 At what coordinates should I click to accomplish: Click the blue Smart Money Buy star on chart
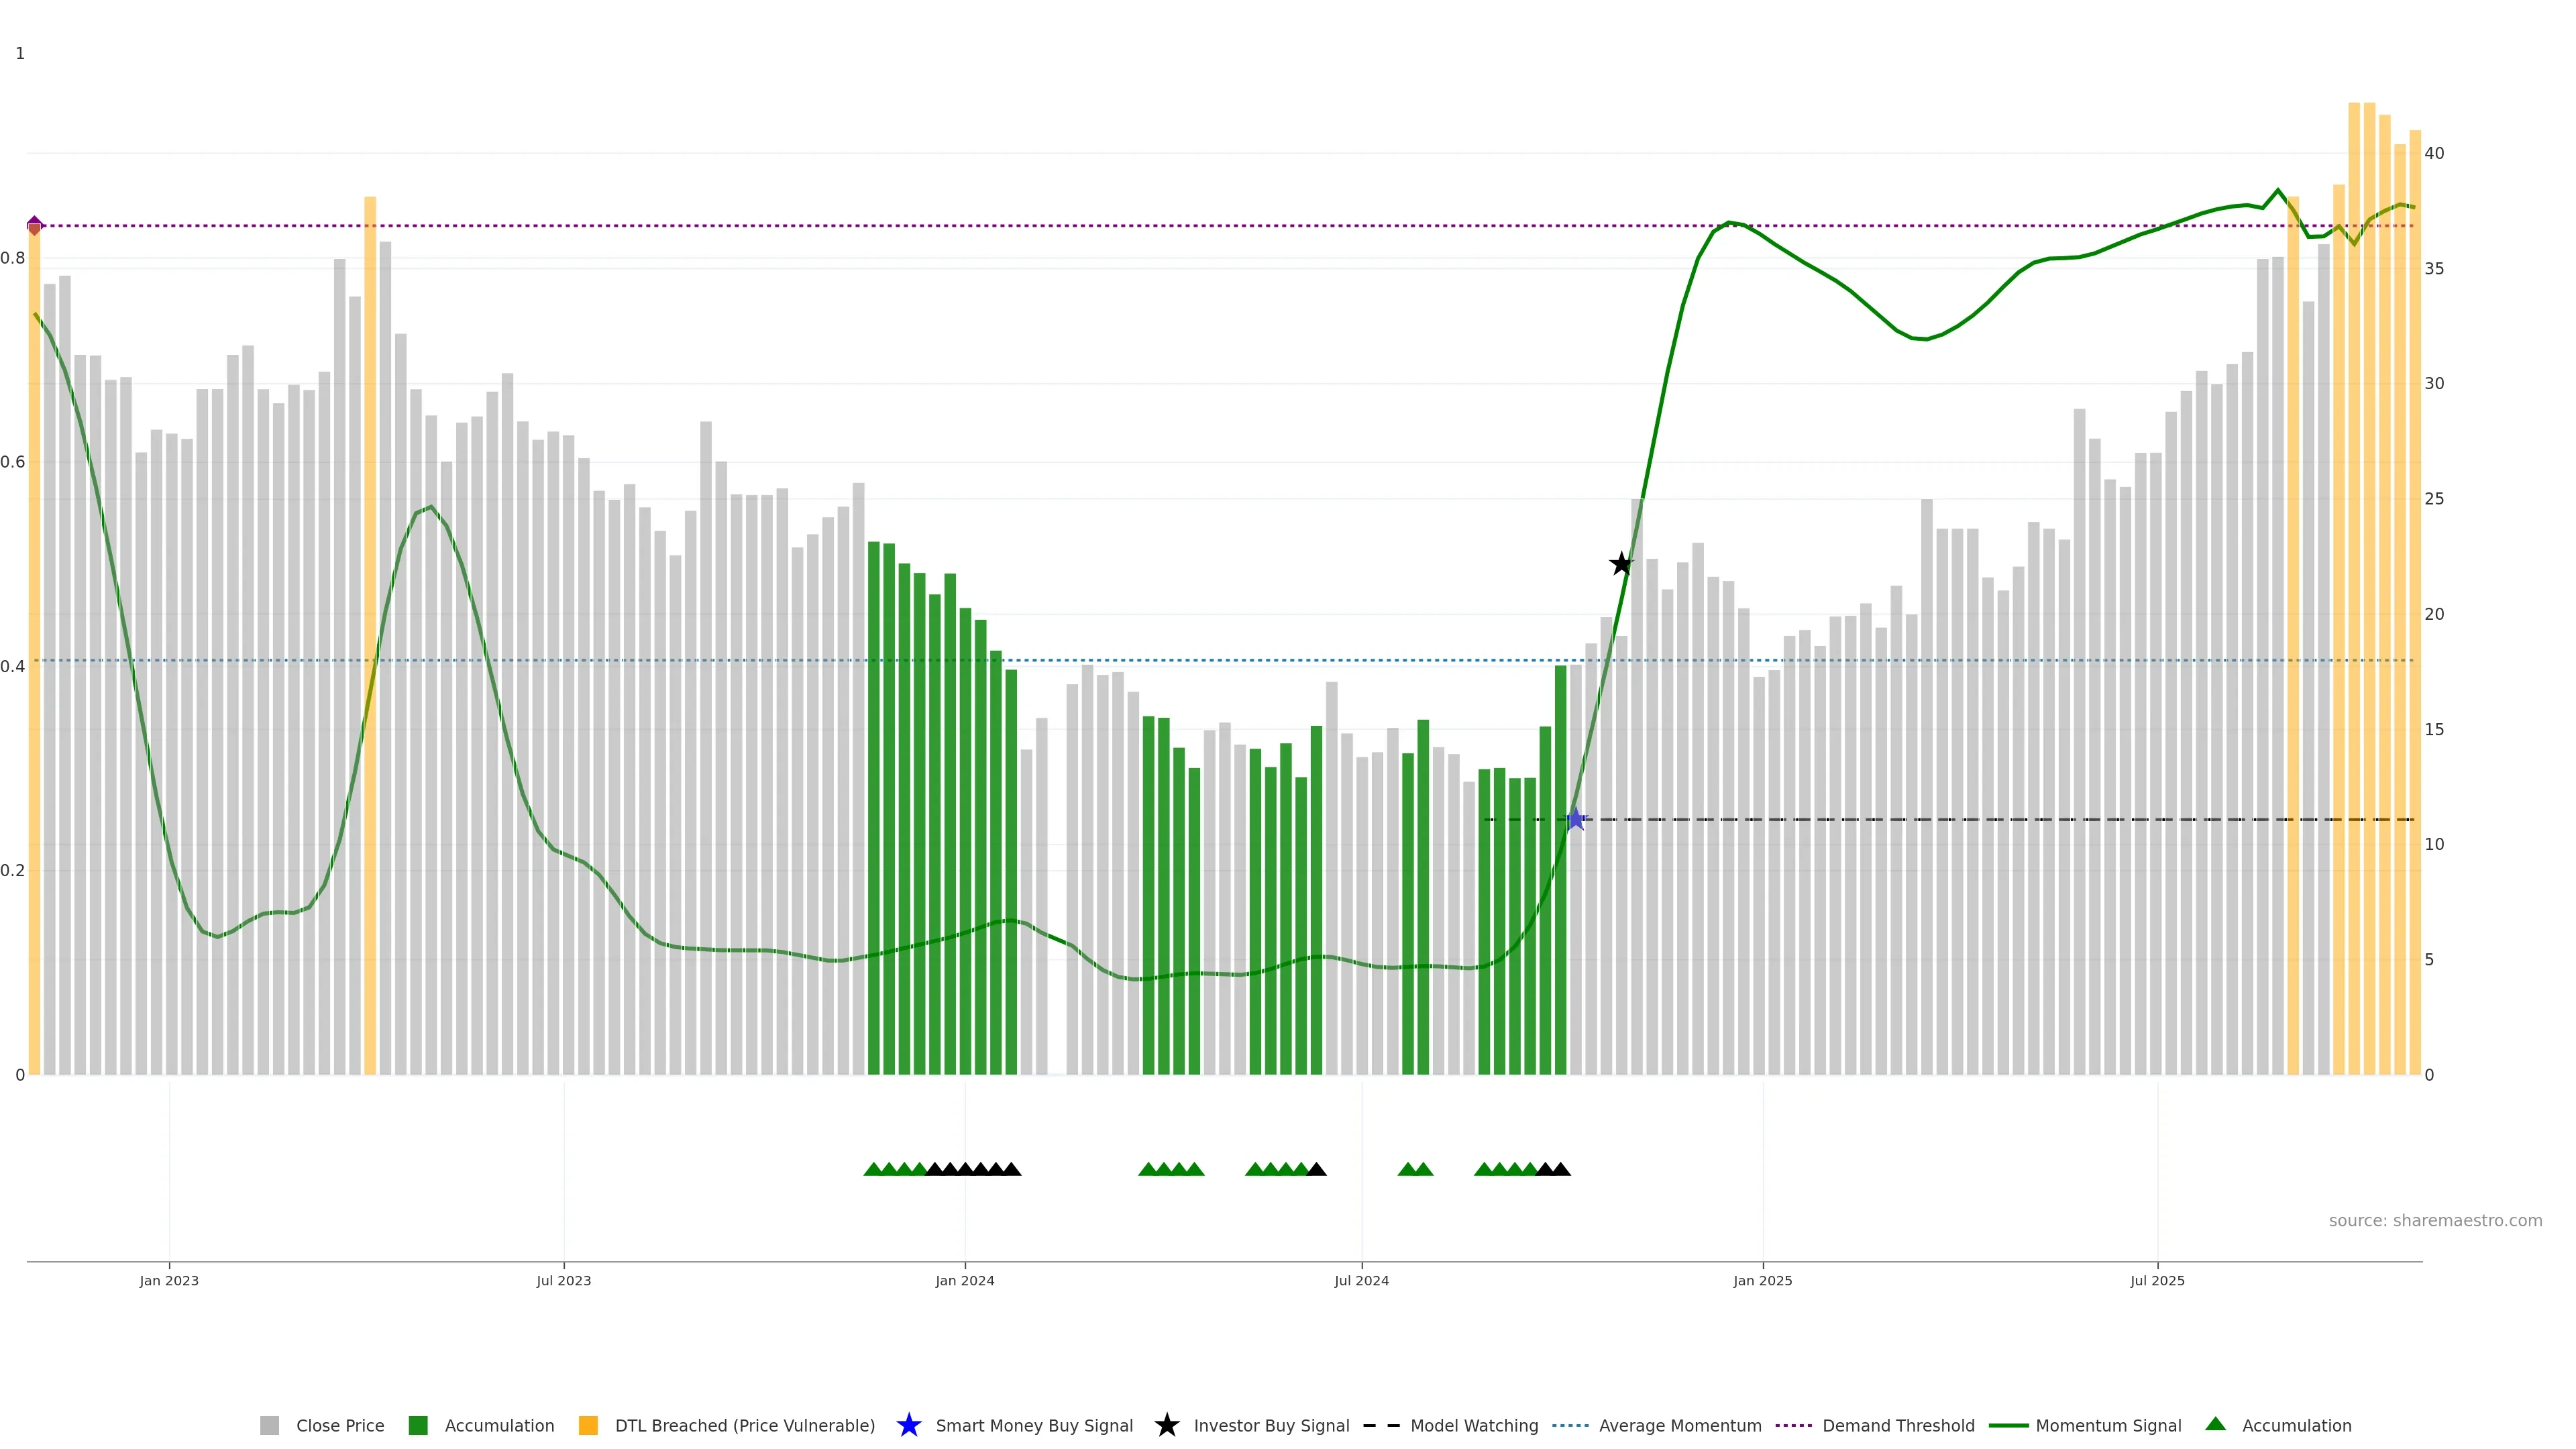coord(1575,819)
